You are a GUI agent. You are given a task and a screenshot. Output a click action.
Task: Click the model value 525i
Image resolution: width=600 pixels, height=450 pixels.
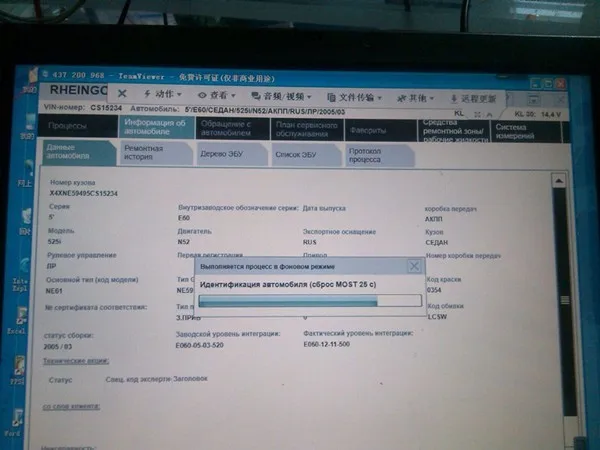point(54,241)
